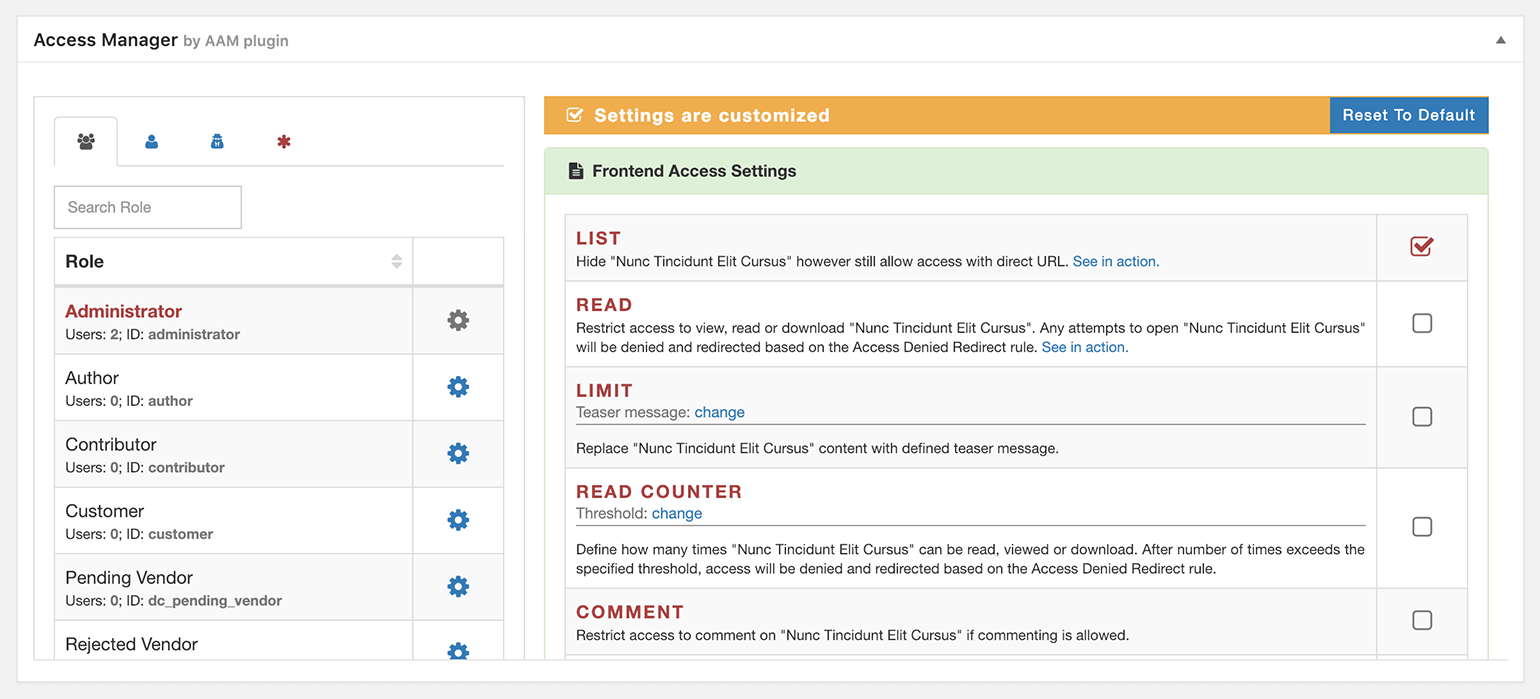Click the Contributor role gear icon
1540x699 pixels.
tap(458, 453)
